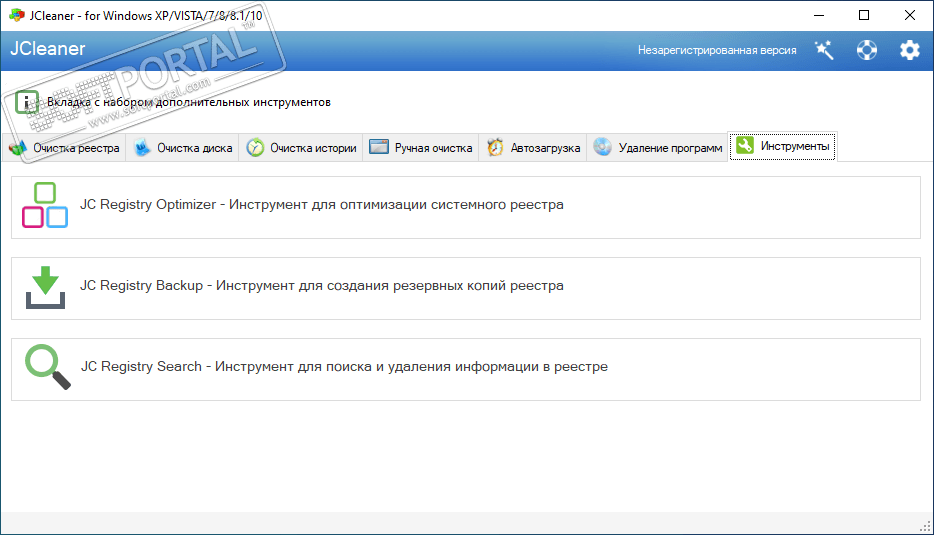Launch JC Registry Backup tool
Screen dimensions: 934x535
(x=466, y=288)
